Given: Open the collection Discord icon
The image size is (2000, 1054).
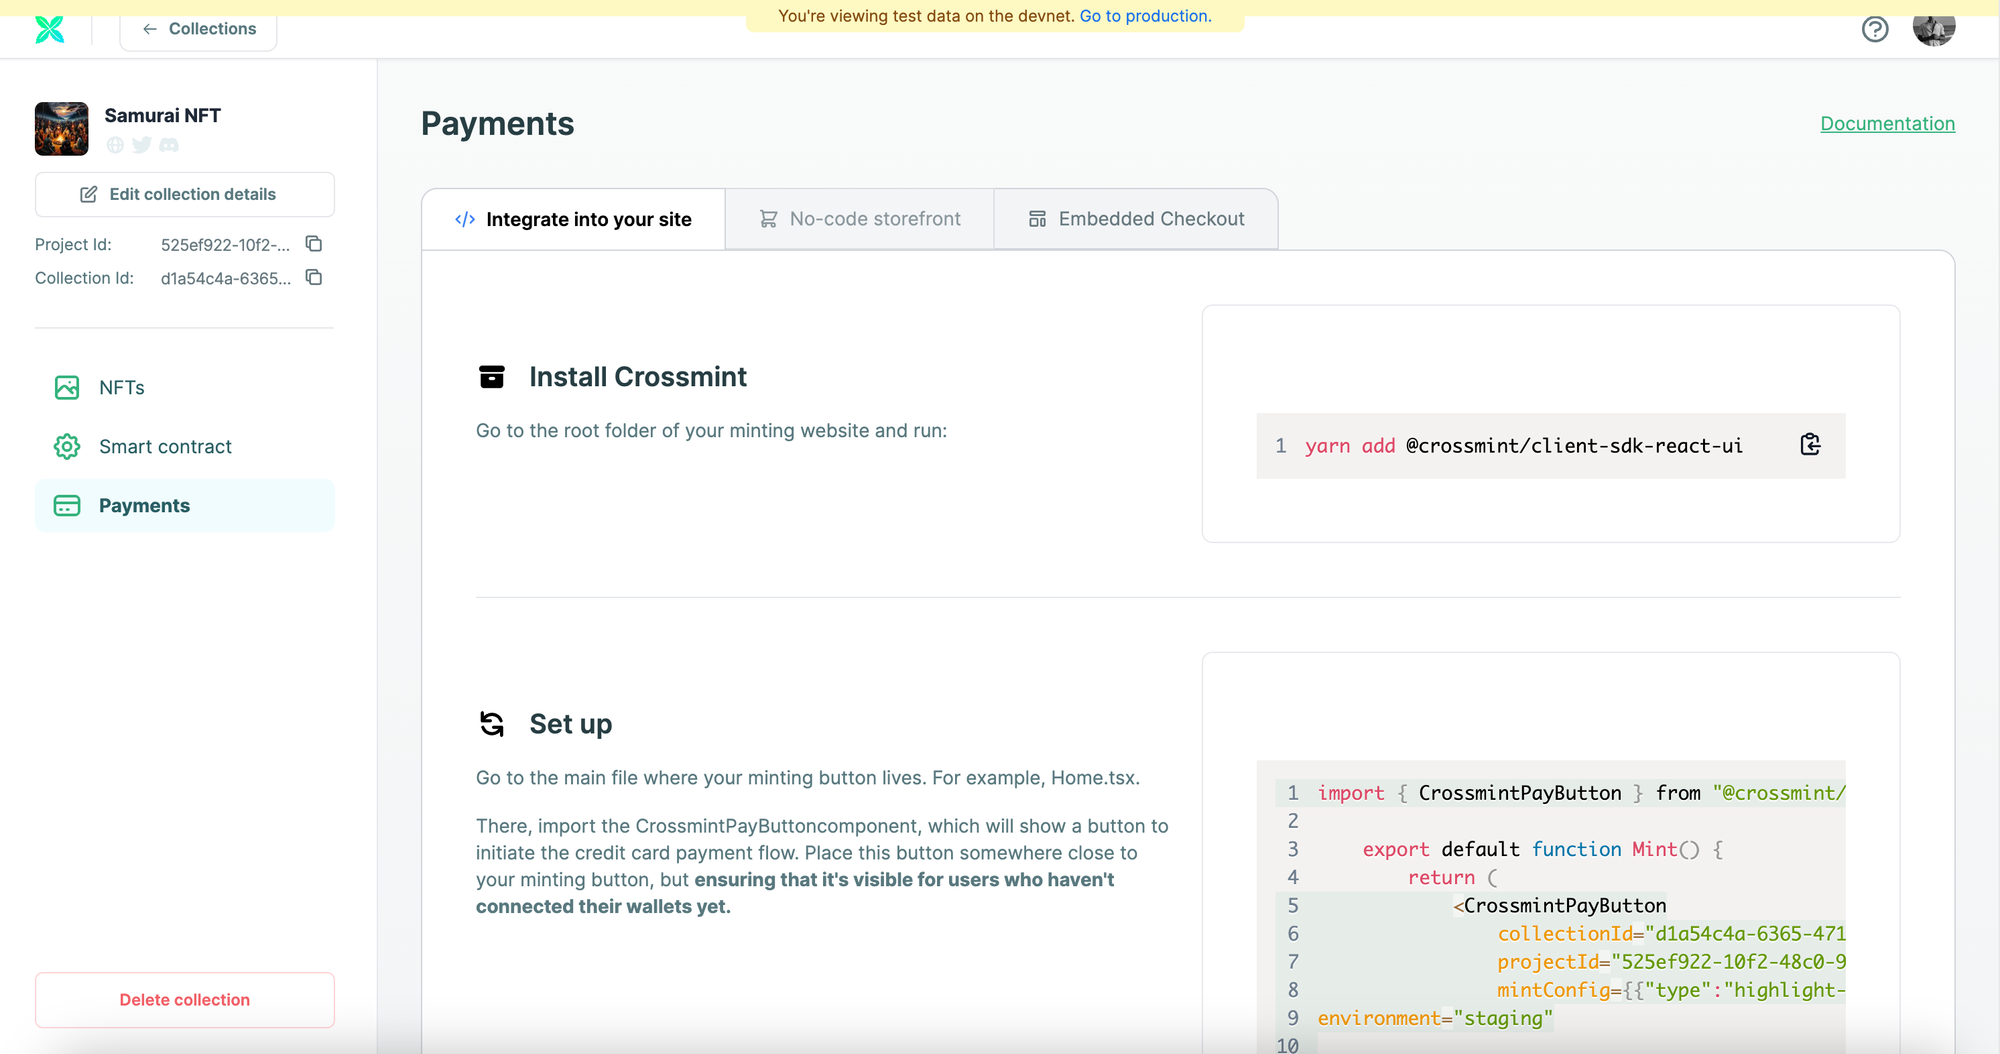Looking at the screenshot, I should 169,145.
